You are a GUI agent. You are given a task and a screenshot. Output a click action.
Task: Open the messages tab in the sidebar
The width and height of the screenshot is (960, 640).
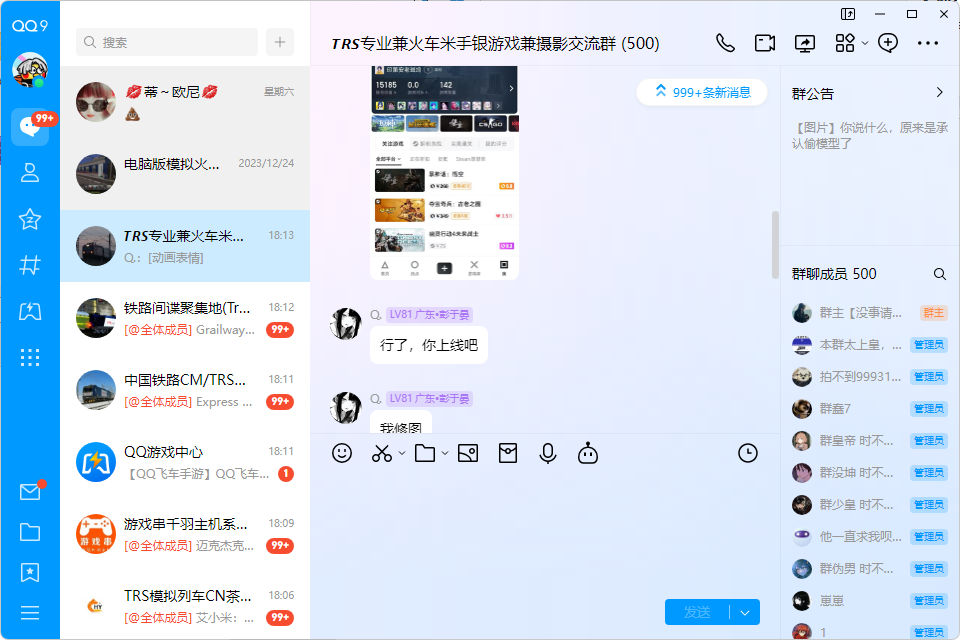pyautogui.click(x=30, y=127)
